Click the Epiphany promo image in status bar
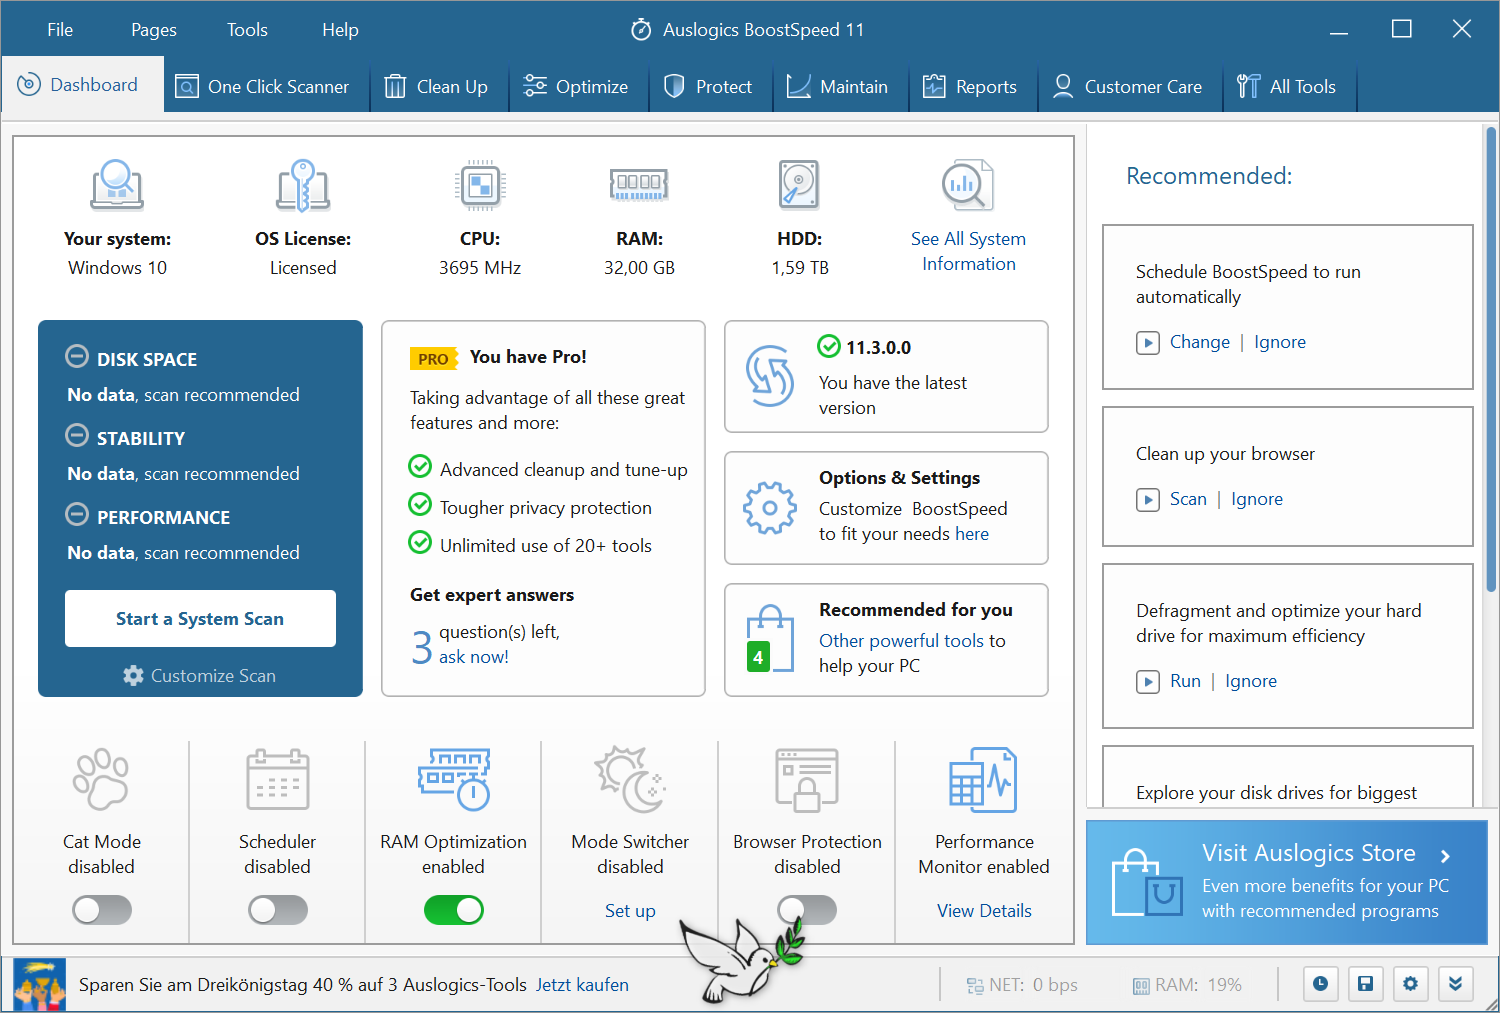The width and height of the screenshot is (1500, 1013). [40, 985]
